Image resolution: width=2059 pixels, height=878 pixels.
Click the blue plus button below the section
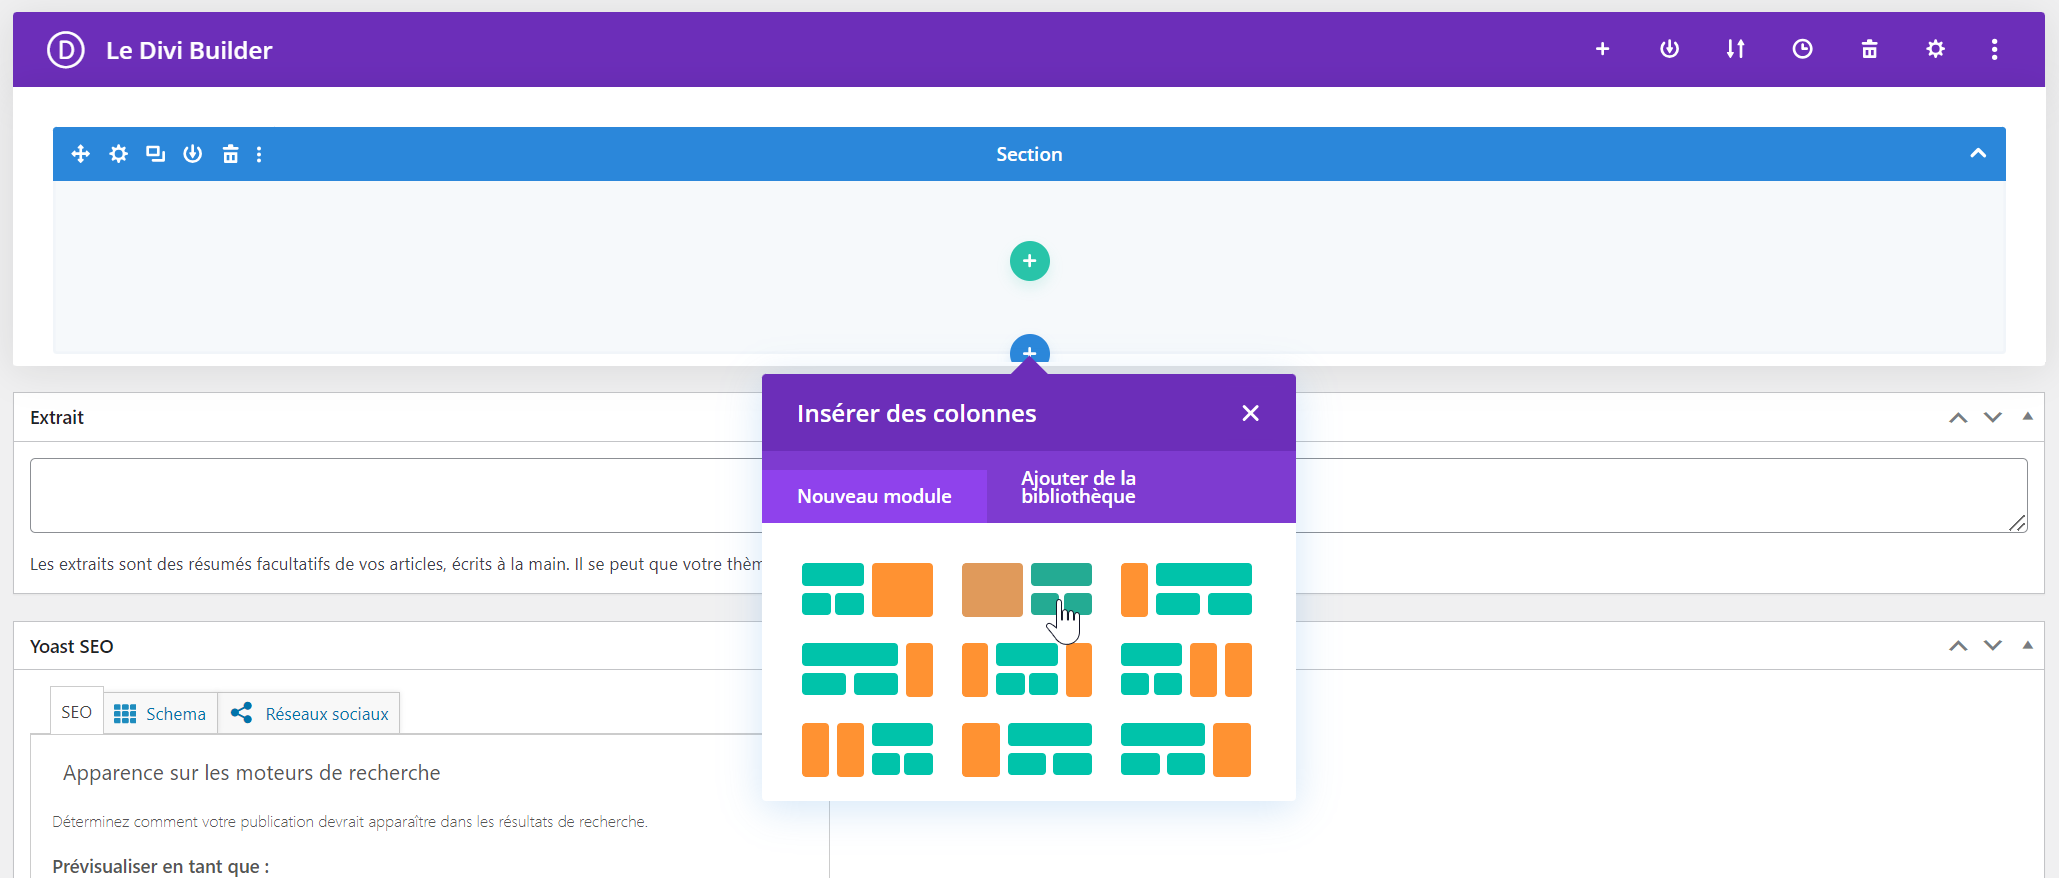1029,348
